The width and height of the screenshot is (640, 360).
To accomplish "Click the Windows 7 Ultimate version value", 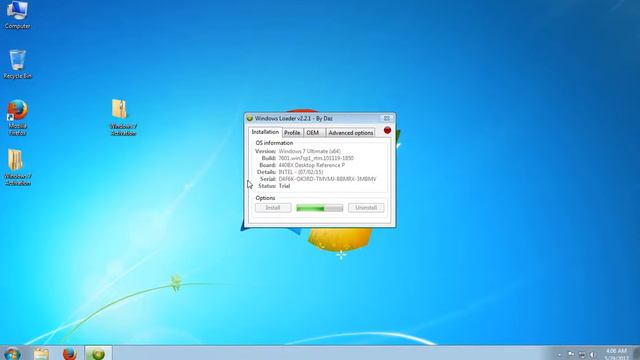I will pos(309,151).
